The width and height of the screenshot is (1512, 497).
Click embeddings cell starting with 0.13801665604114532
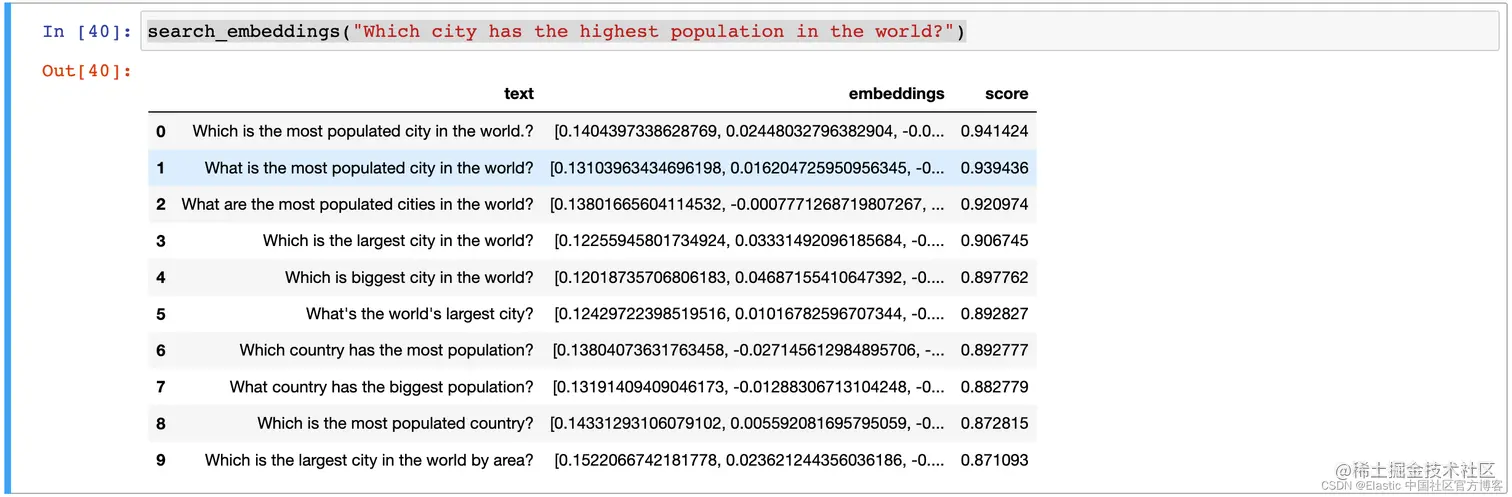point(747,204)
